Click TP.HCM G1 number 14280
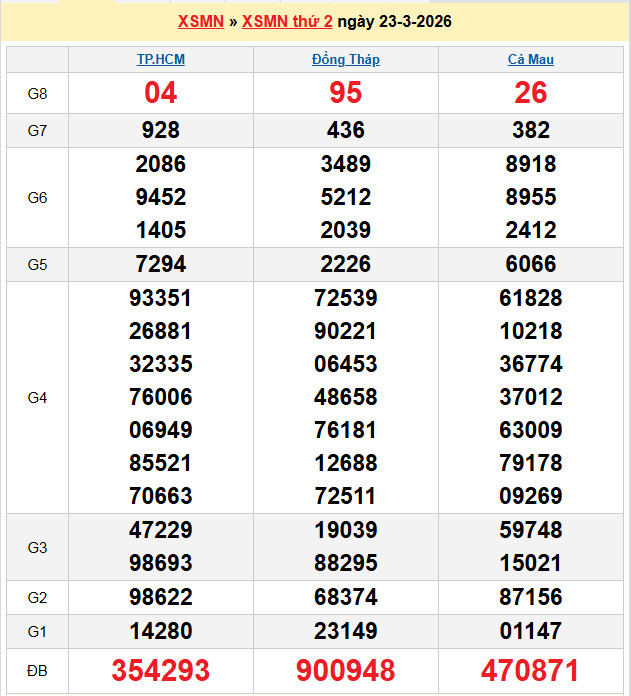Viewport: 631px width, 696px height. [x=161, y=631]
